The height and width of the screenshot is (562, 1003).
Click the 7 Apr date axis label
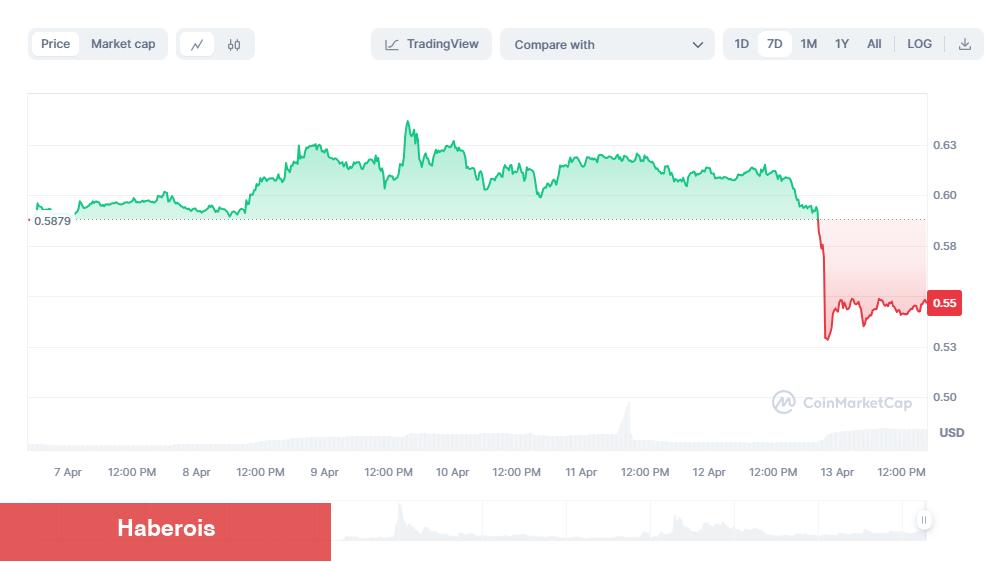(x=68, y=472)
